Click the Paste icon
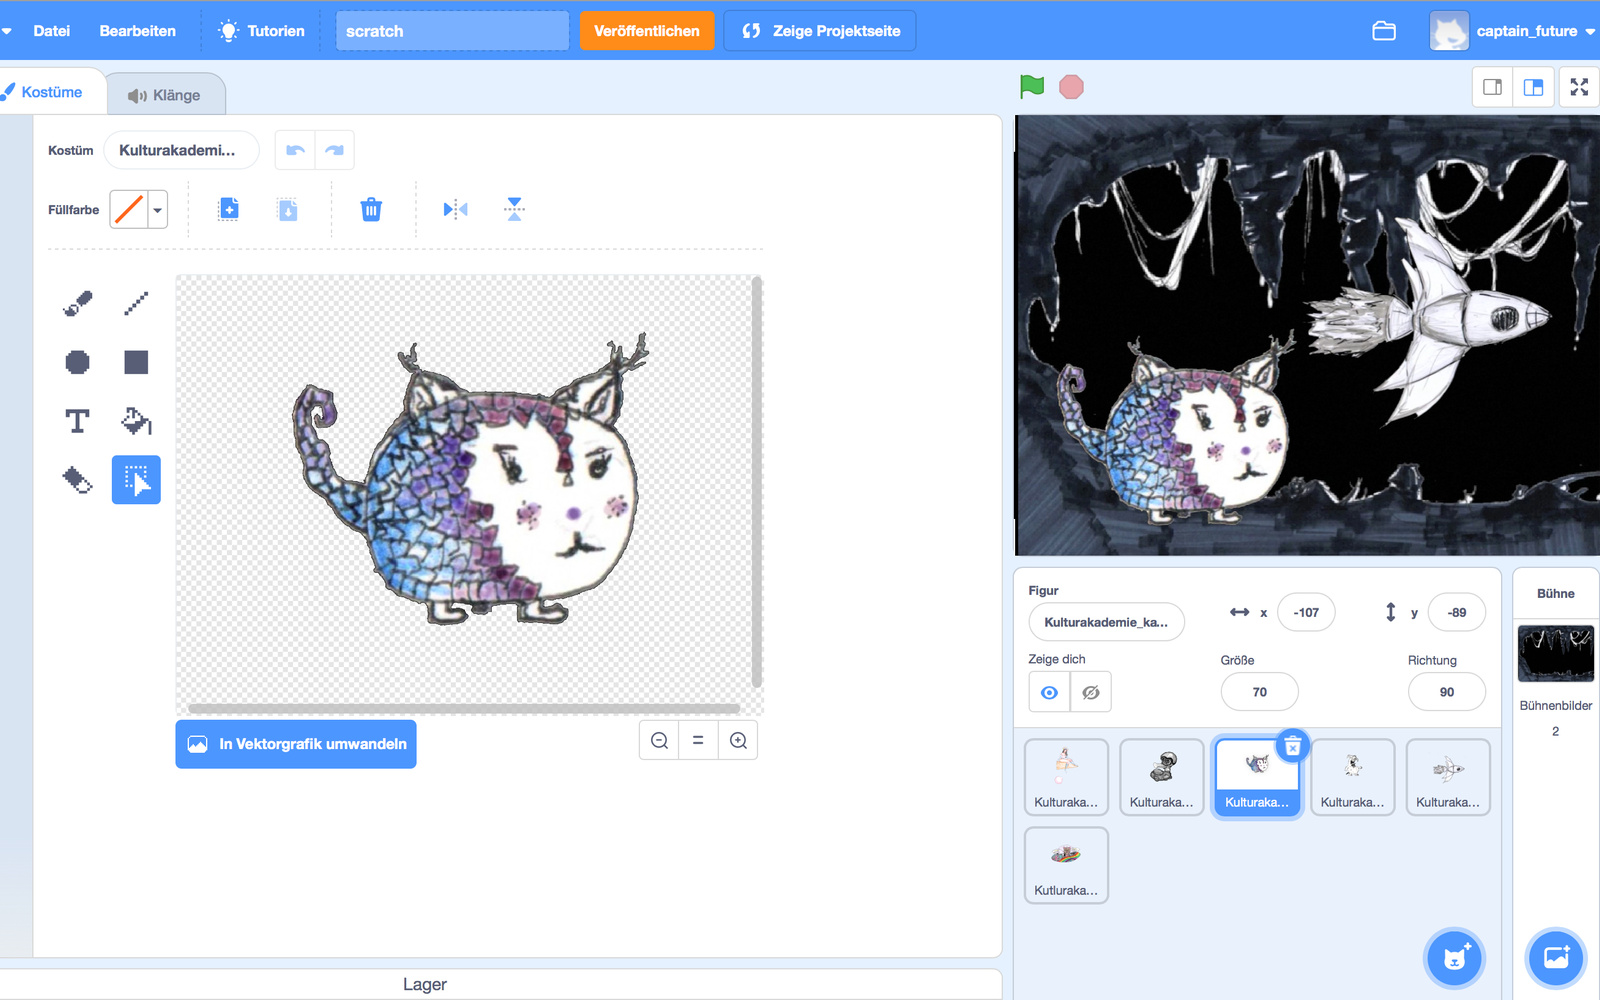 (287, 209)
